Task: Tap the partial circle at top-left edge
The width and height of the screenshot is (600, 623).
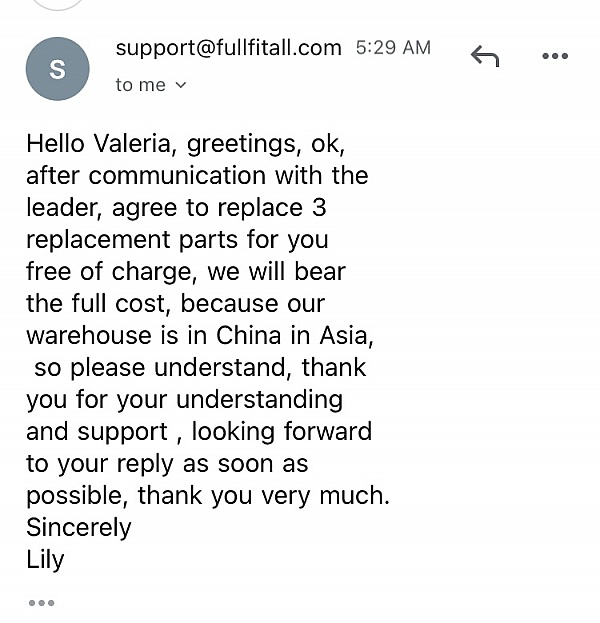Action: pos(56,4)
